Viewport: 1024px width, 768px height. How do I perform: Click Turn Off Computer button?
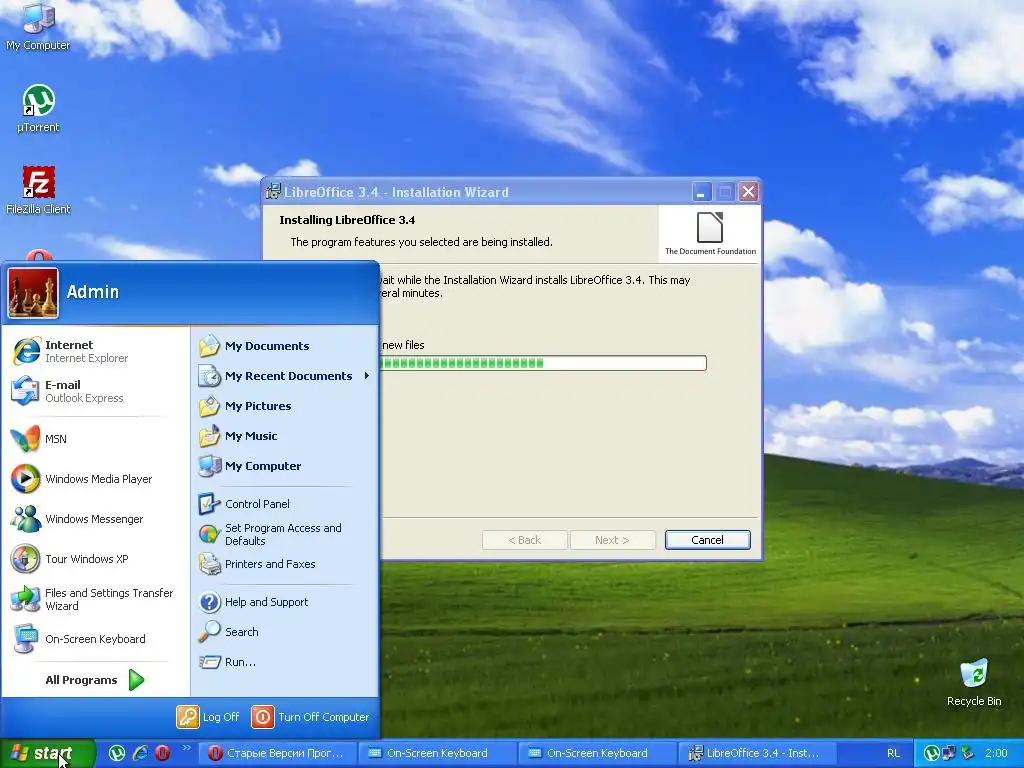point(310,716)
